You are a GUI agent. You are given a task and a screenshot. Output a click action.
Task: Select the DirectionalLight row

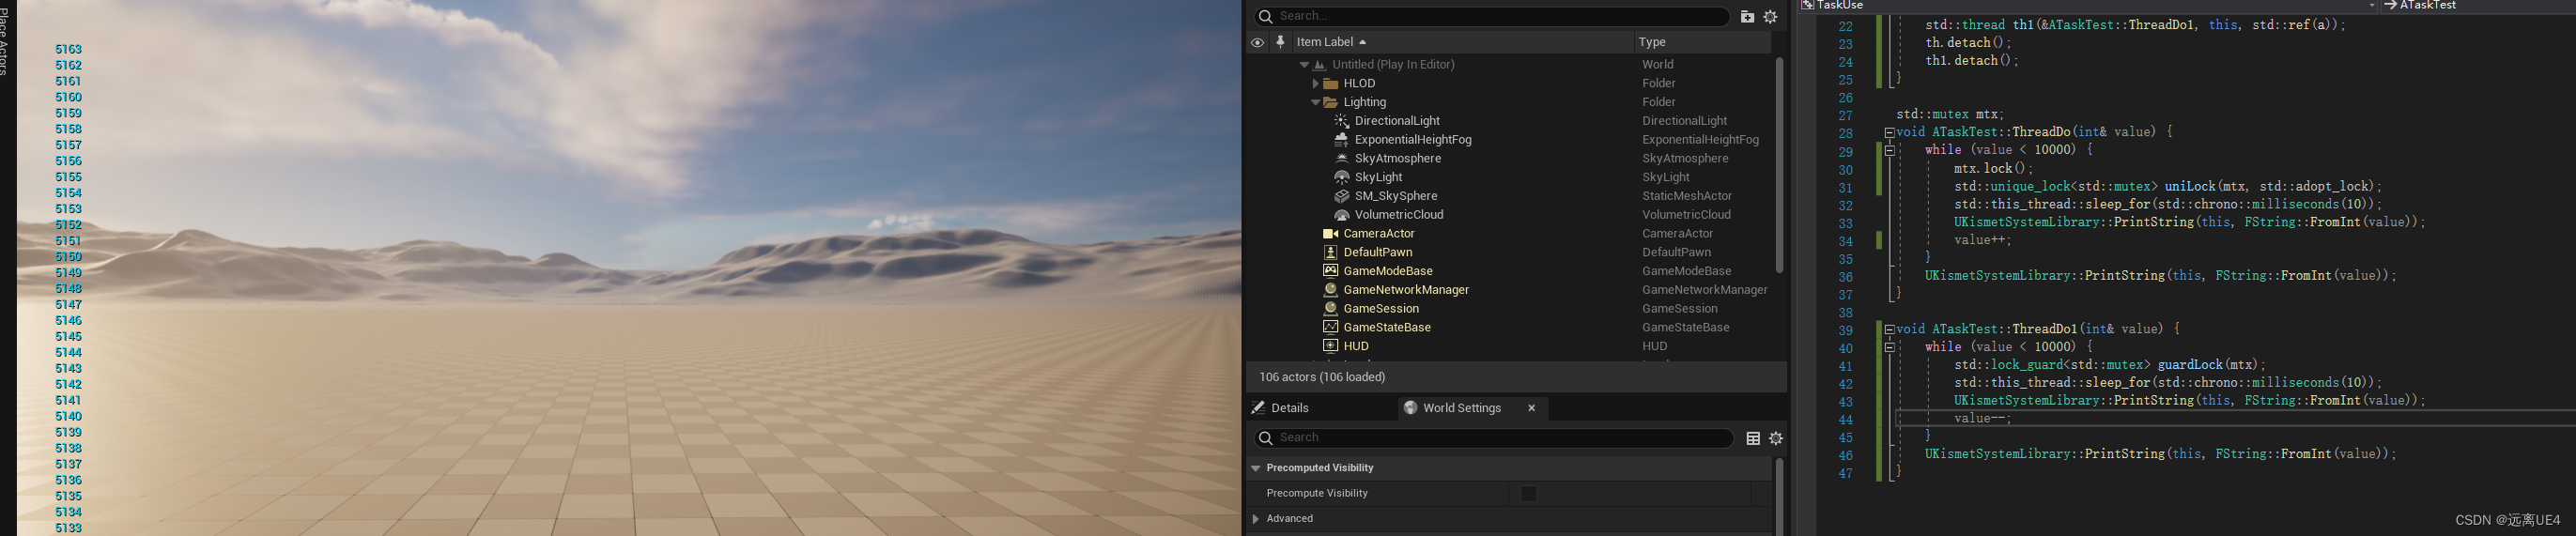(1508, 121)
